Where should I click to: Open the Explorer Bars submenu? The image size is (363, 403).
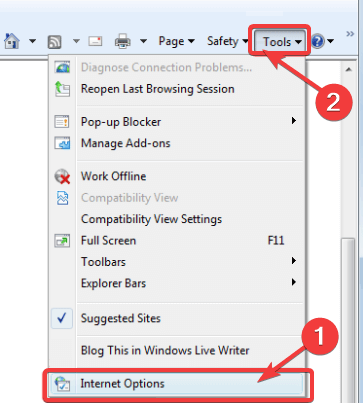click(176, 283)
